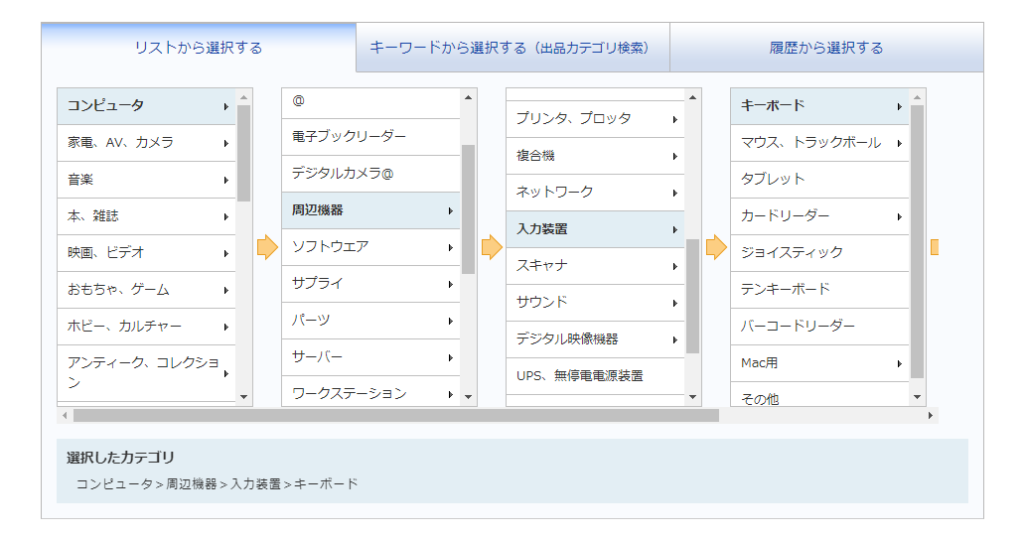This screenshot has height=538, width=1024.
Task: Expand ソフトウェア subcategory
Action: click(x=370, y=247)
